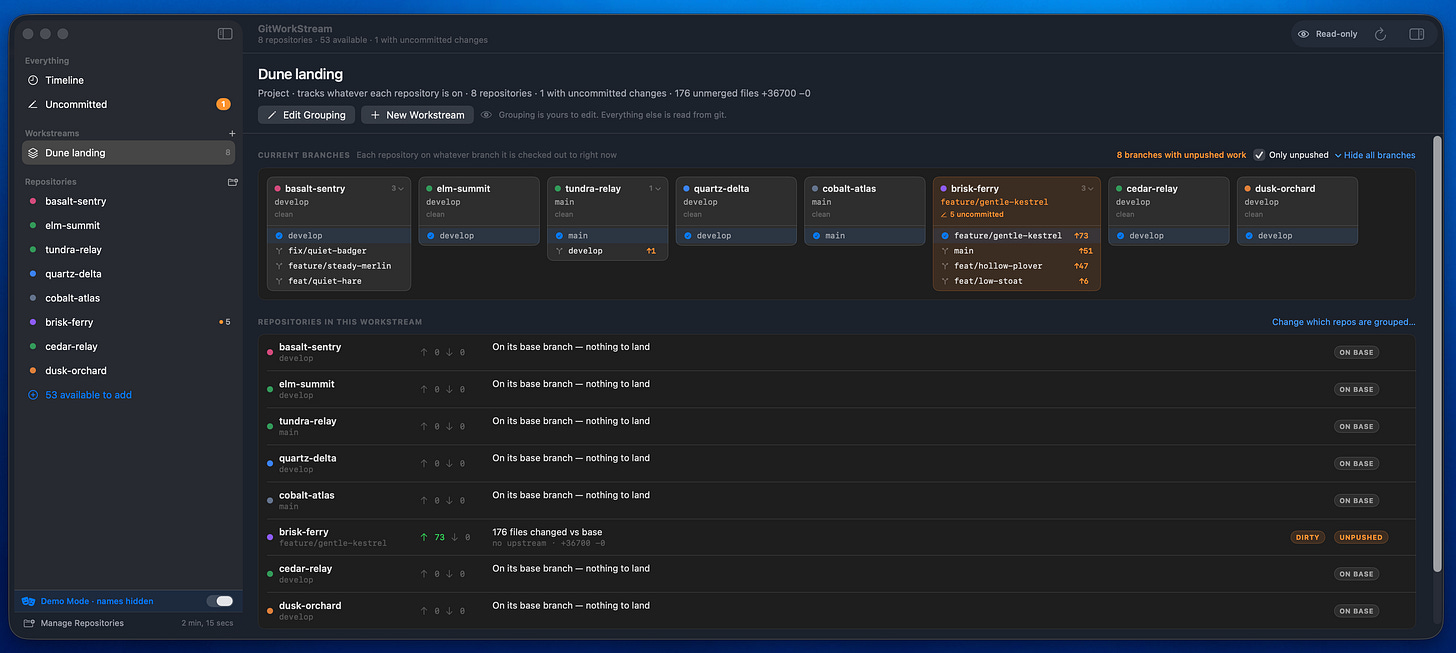Toggle brisk-ferry card's 3 branches chevron

tap(1088, 188)
